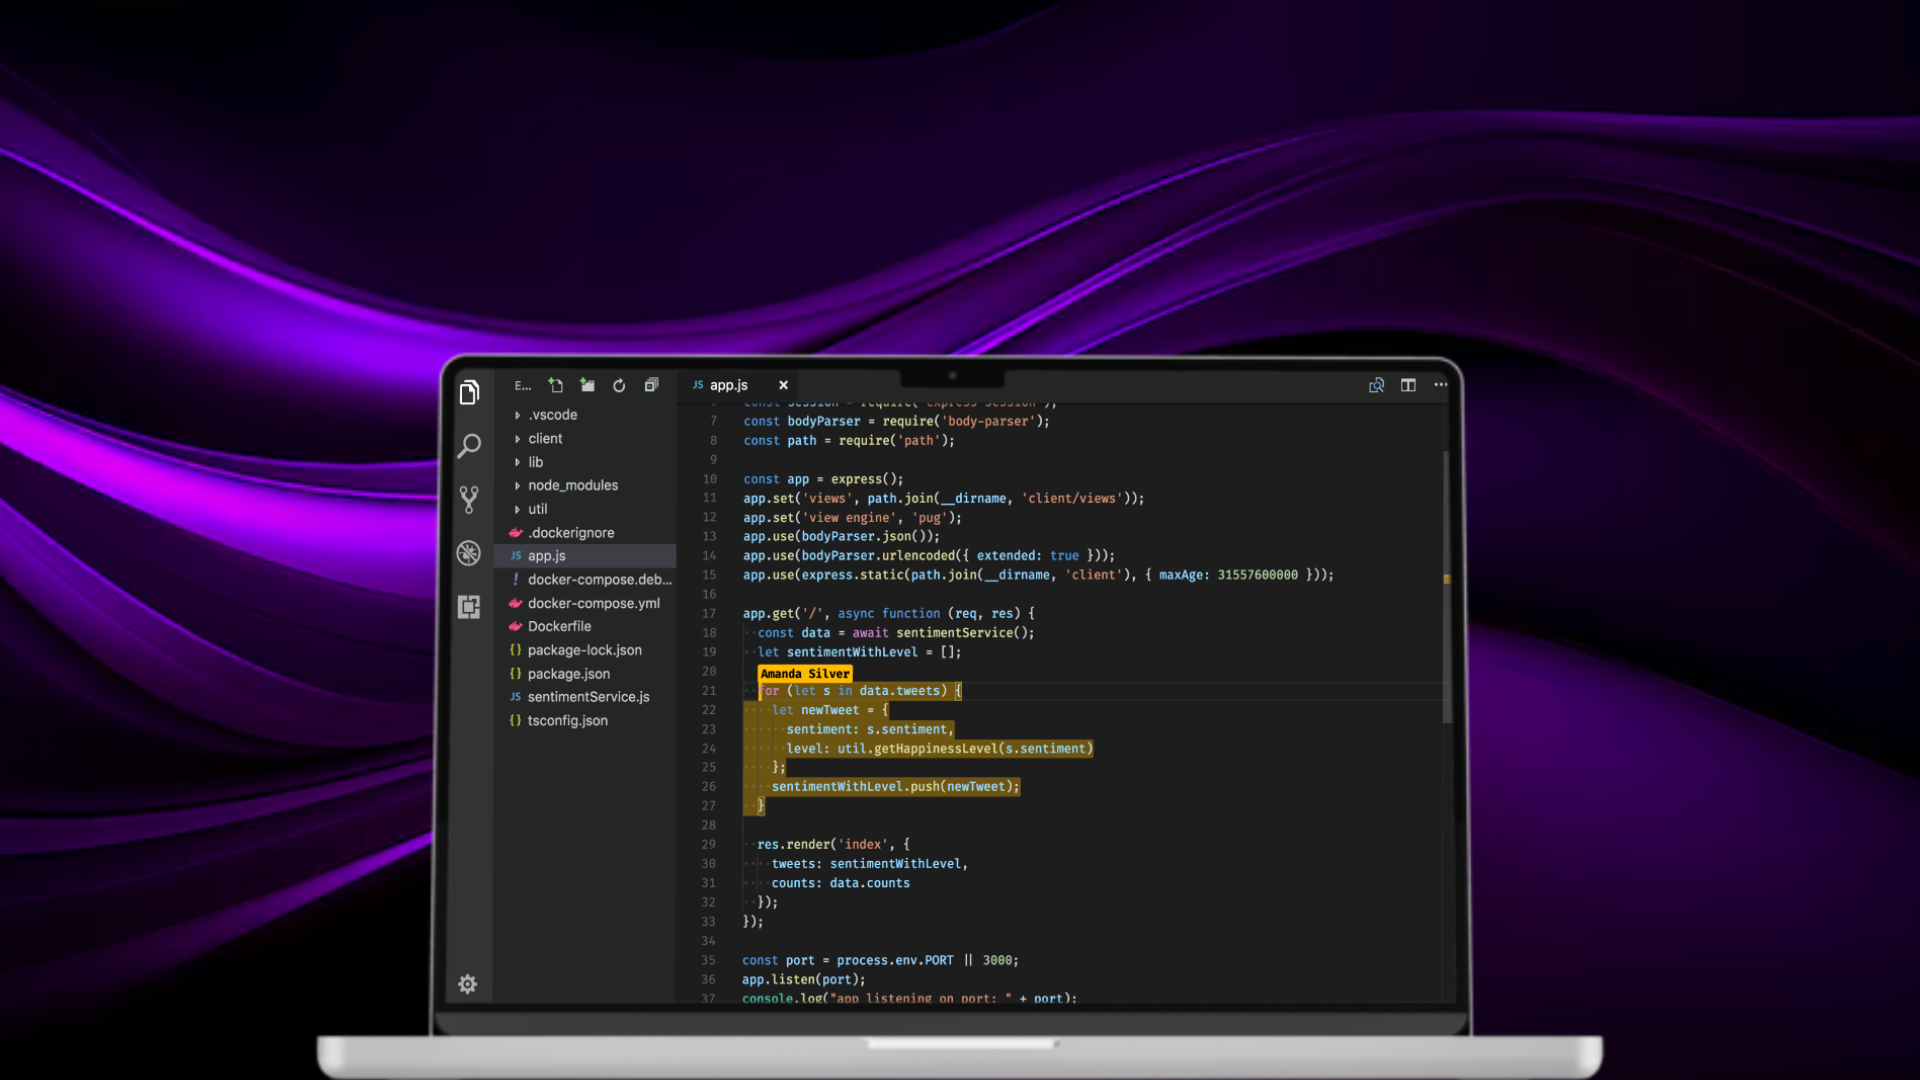Open the Search view
Viewport: 1920px width, 1080px height.
[x=469, y=445]
